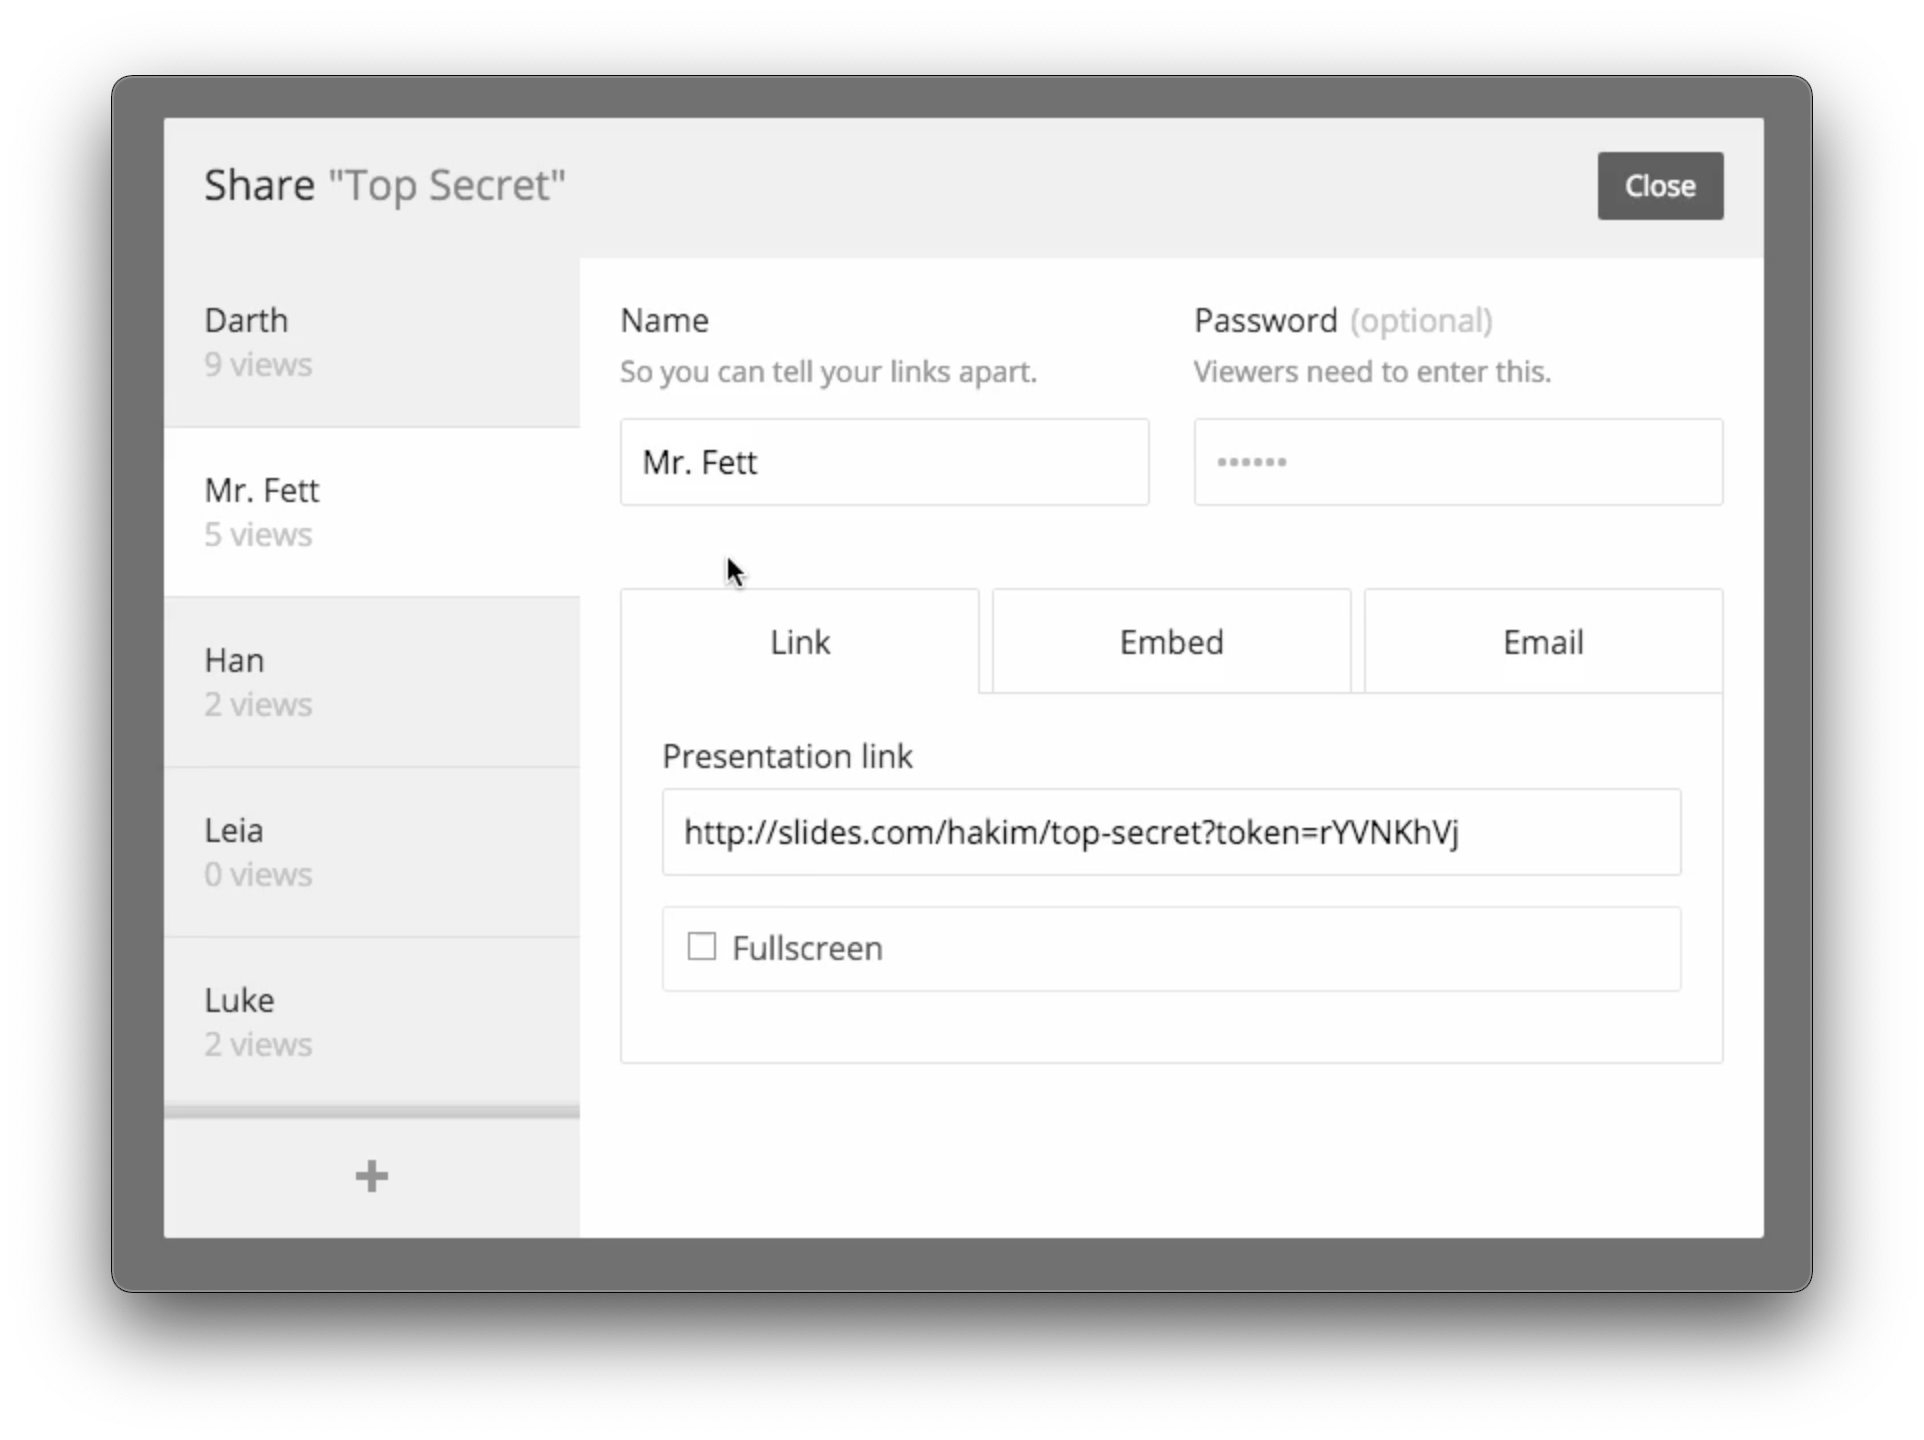Focus the optional Password field
Image resolution: width=1924 pixels, height=1440 pixels.
coord(1458,462)
